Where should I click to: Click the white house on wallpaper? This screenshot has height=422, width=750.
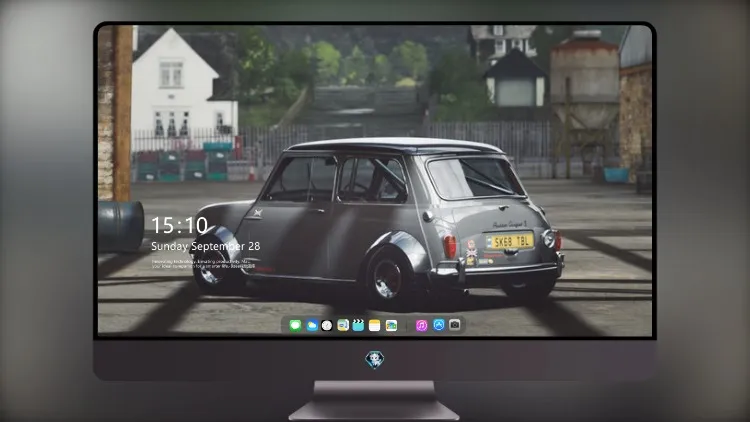185,84
